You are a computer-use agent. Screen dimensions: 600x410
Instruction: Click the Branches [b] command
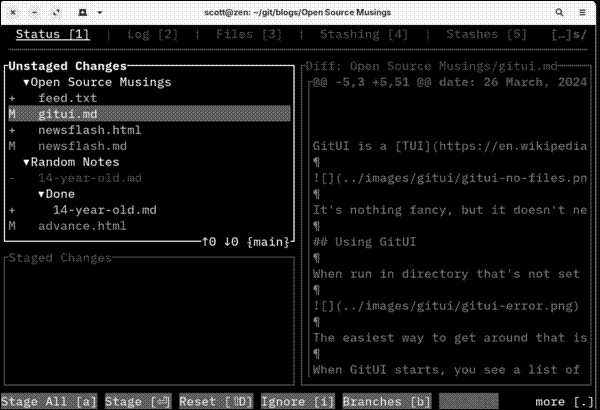pyautogui.click(x=387, y=401)
